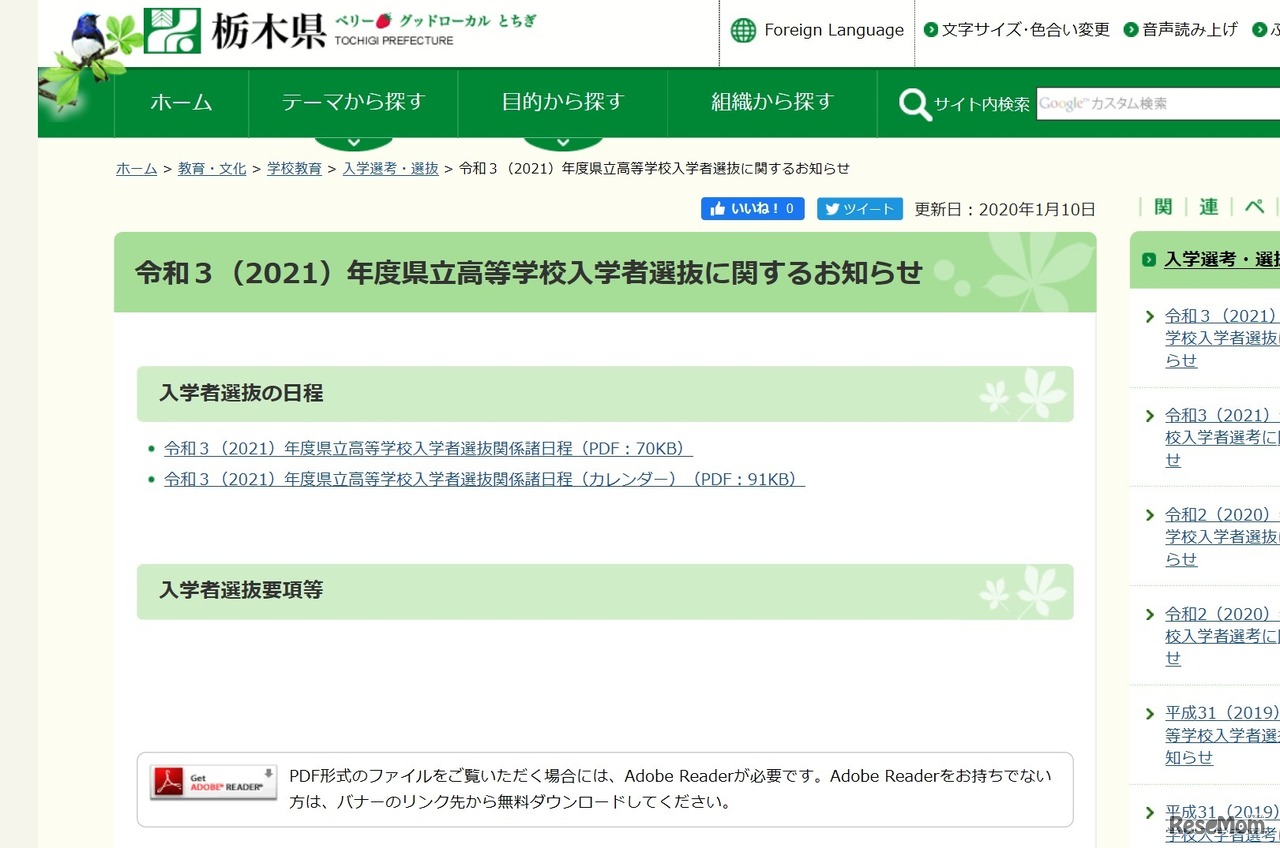Click the Facebook いいね! button
1280x848 pixels.
point(752,209)
